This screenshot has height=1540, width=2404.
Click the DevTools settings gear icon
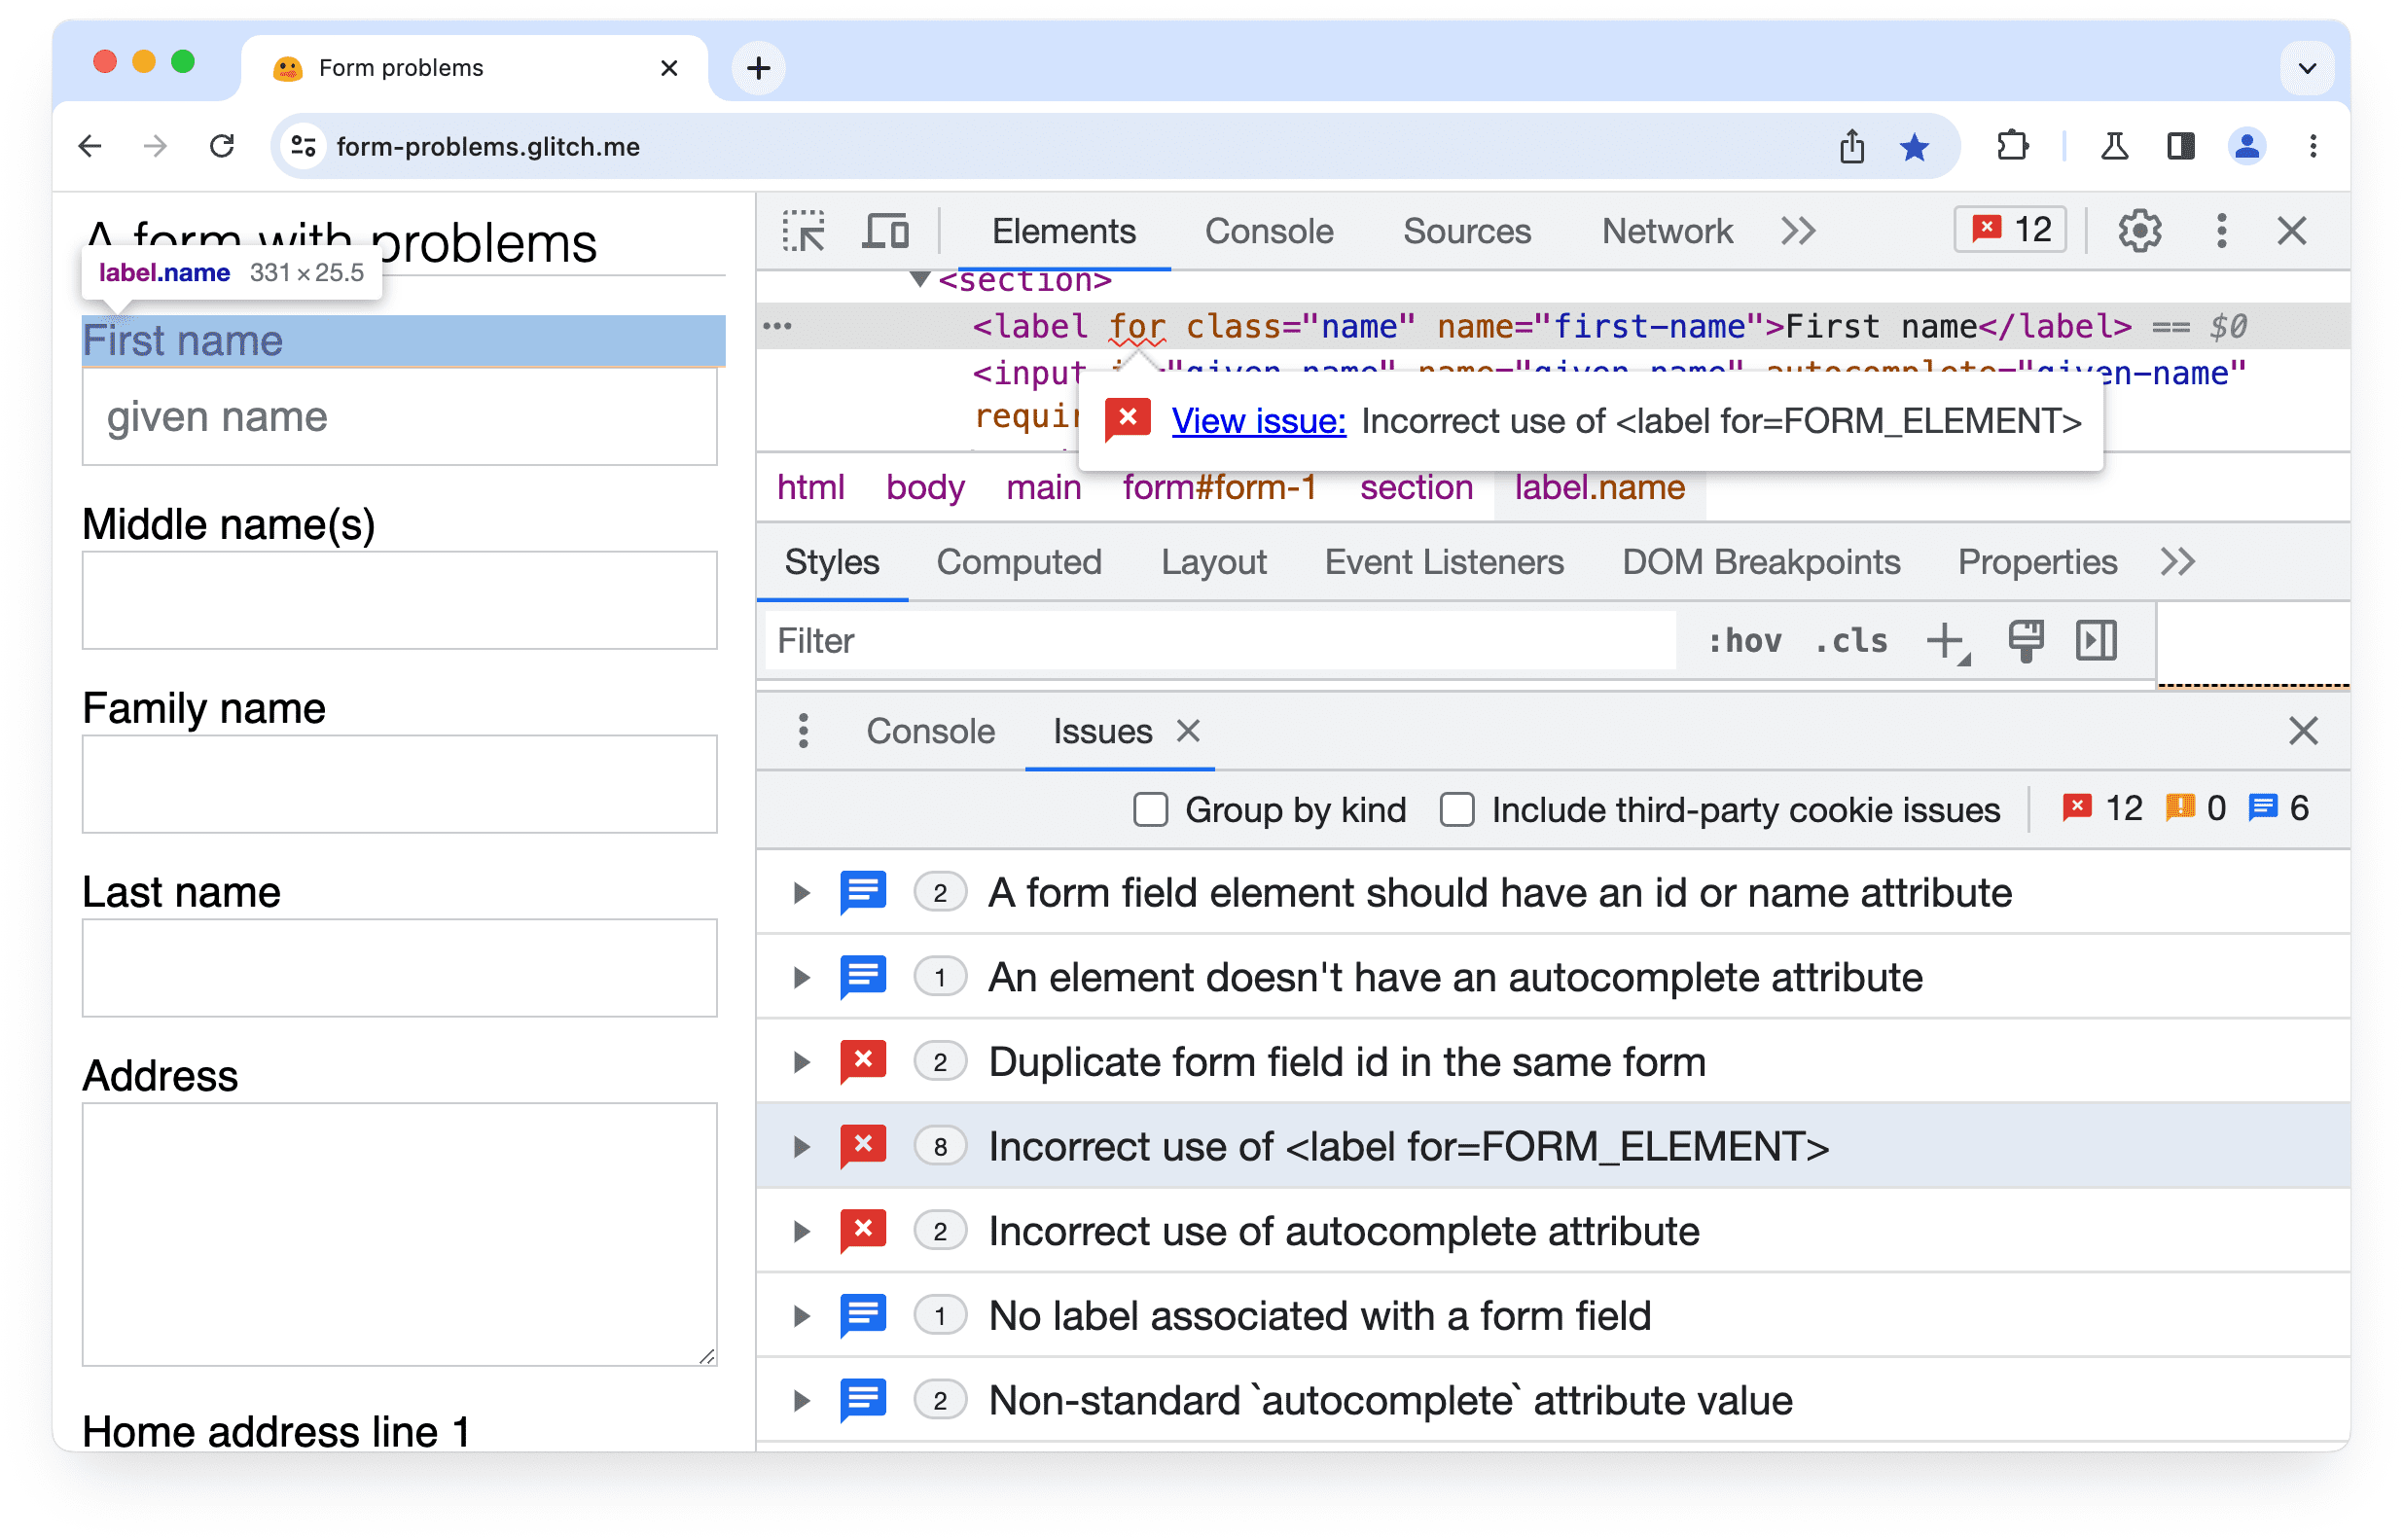tap(2139, 232)
